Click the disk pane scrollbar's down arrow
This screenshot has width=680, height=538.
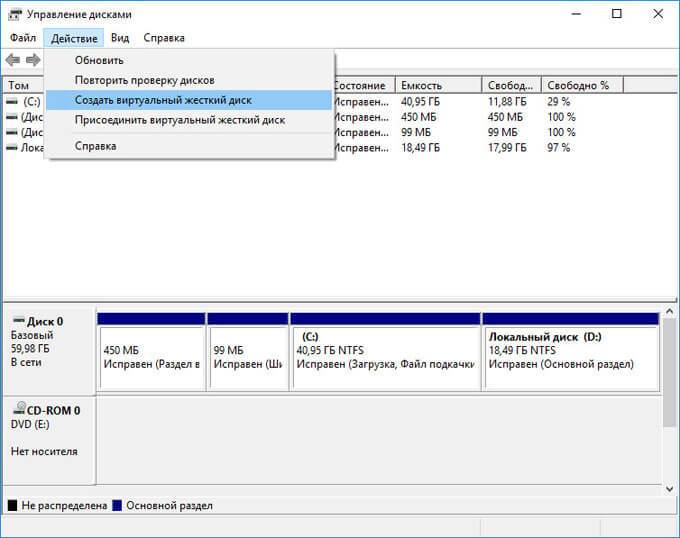tap(671, 489)
